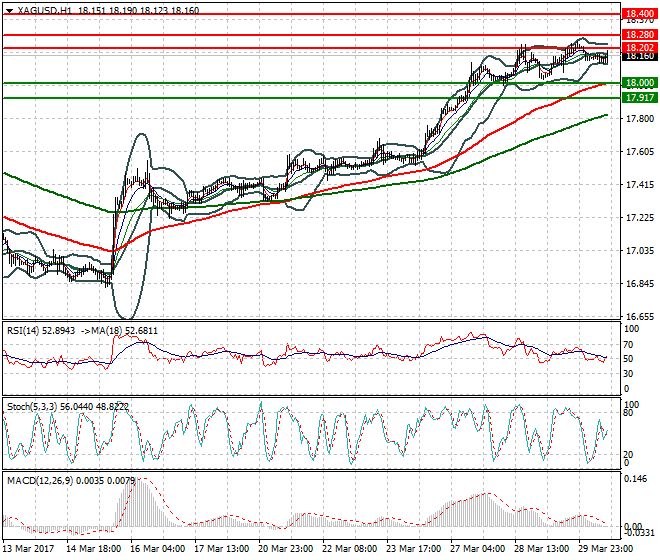
Task: Click the 17.800 price axis value
Action: [640, 119]
